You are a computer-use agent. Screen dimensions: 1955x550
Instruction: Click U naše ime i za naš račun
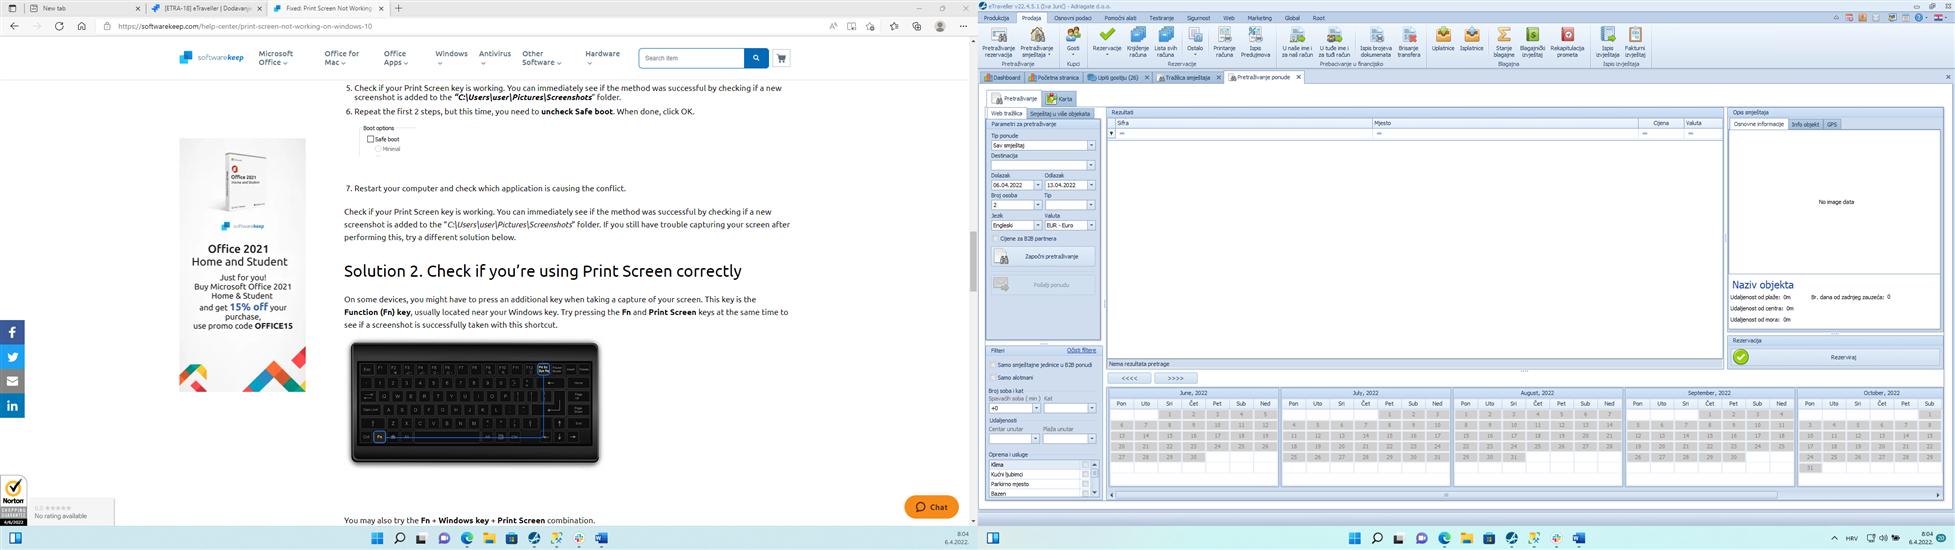(x=1297, y=42)
